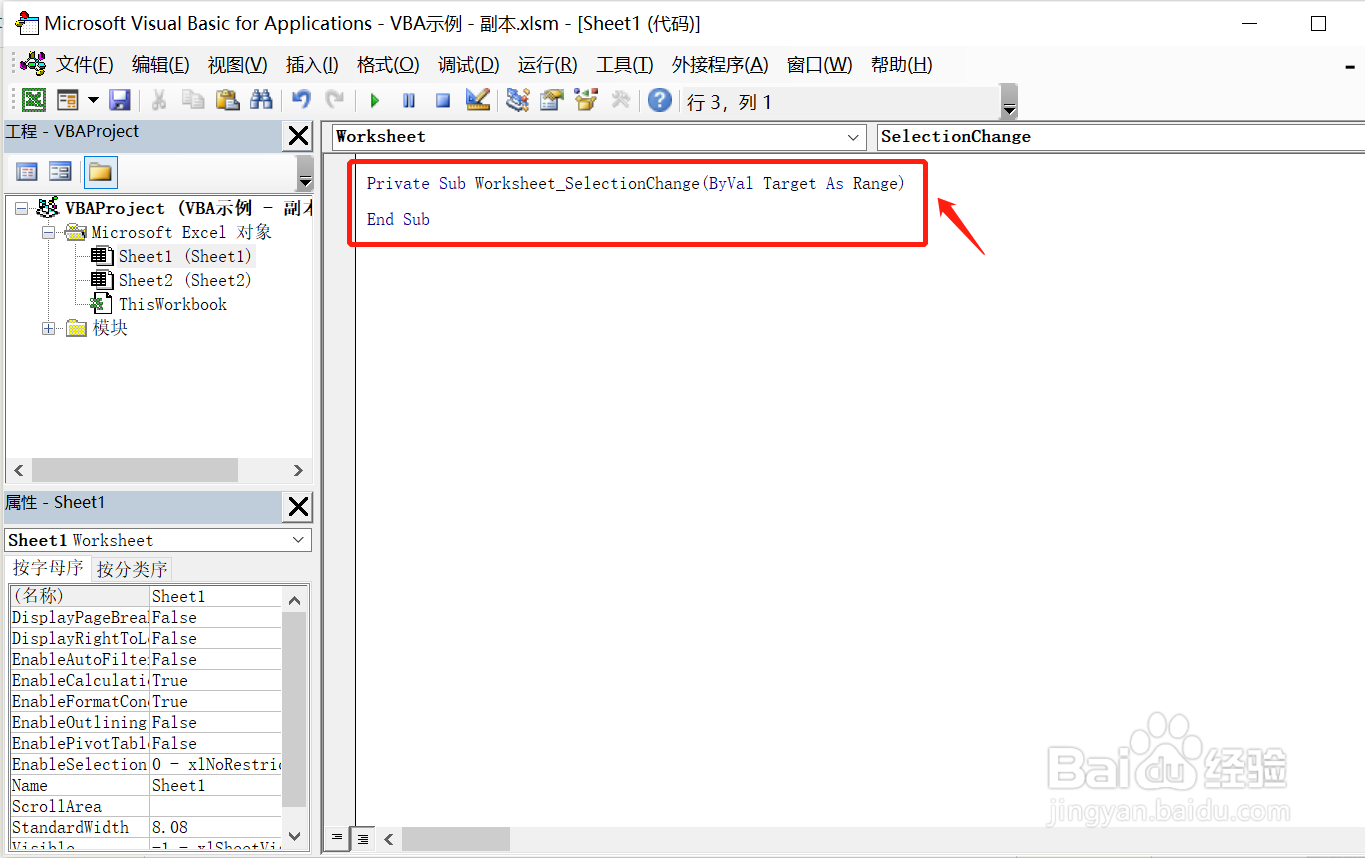
Task: Open the 编辑(E) menu
Action: pyautogui.click(x=161, y=65)
